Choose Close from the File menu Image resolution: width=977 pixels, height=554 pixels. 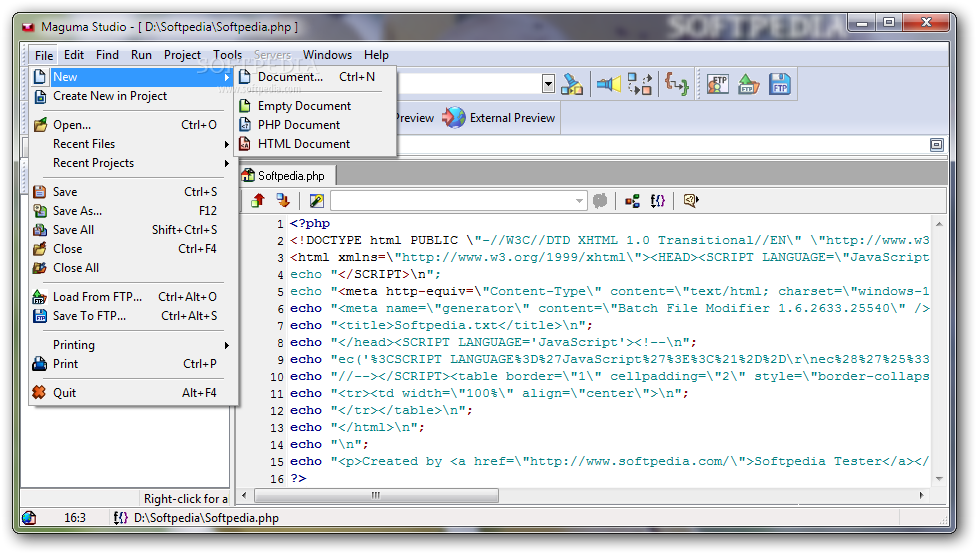[133, 249]
